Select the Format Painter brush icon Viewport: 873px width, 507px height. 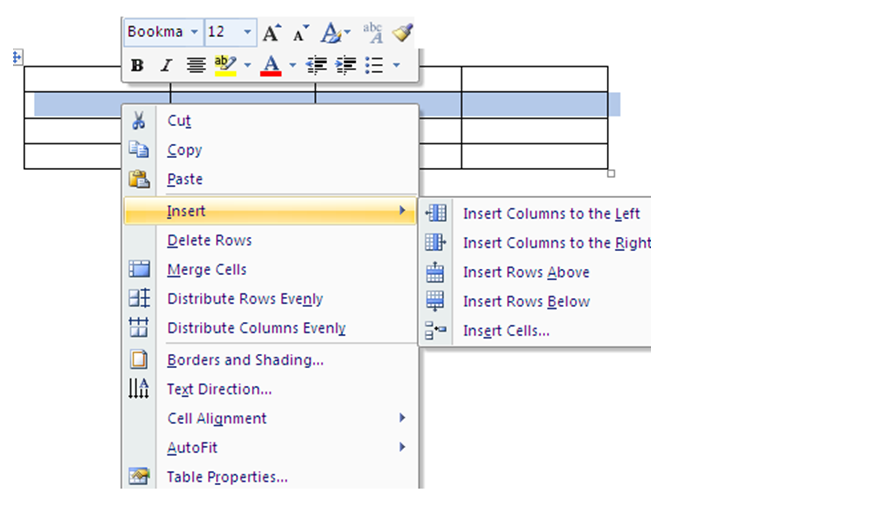(402, 33)
